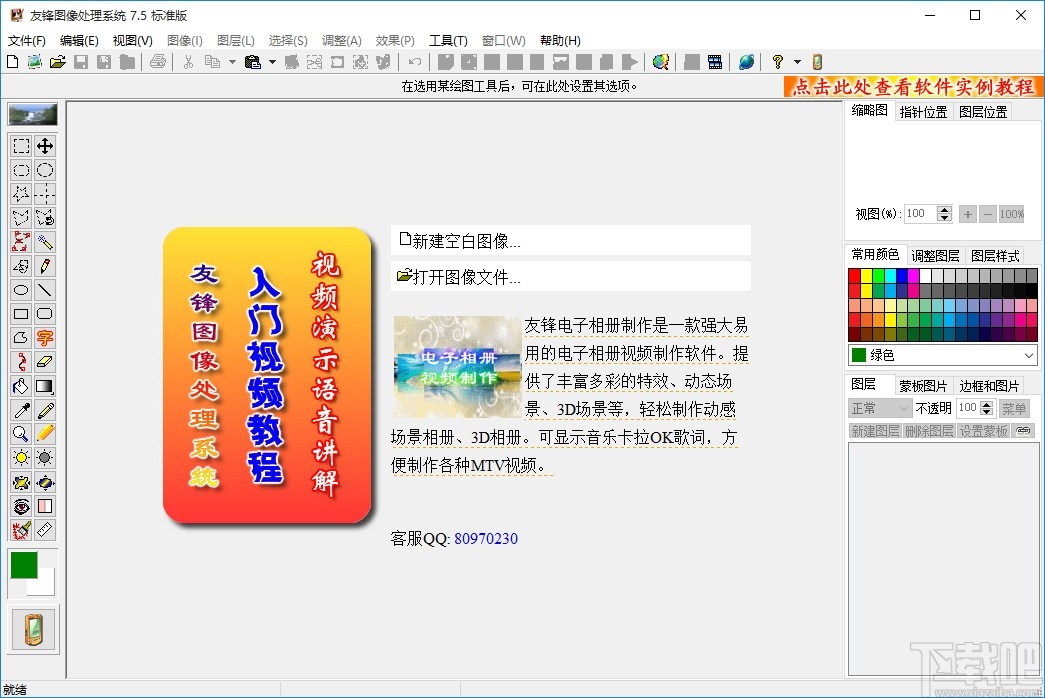Open the 视图(V) menu
The image size is (1045, 698).
(133, 41)
